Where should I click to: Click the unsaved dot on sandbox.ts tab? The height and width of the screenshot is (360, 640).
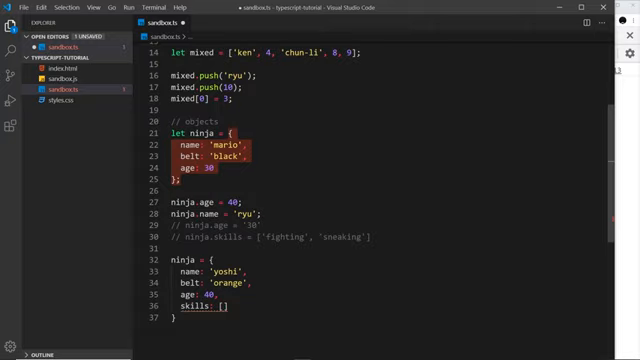click(183, 23)
